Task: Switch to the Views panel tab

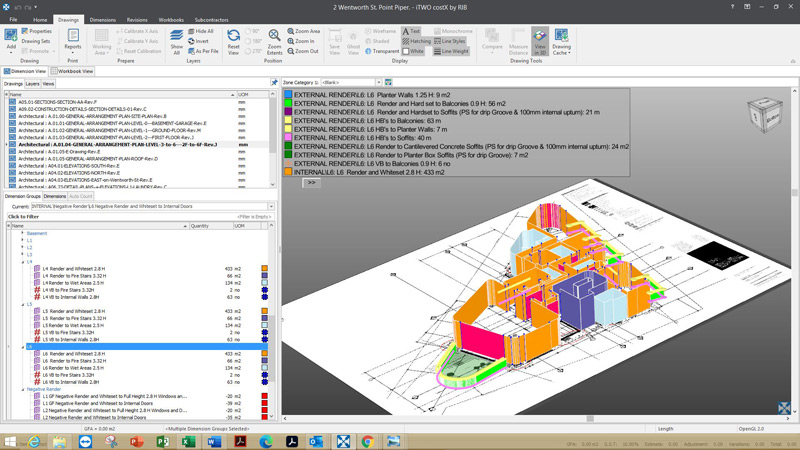Action: click(48, 84)
